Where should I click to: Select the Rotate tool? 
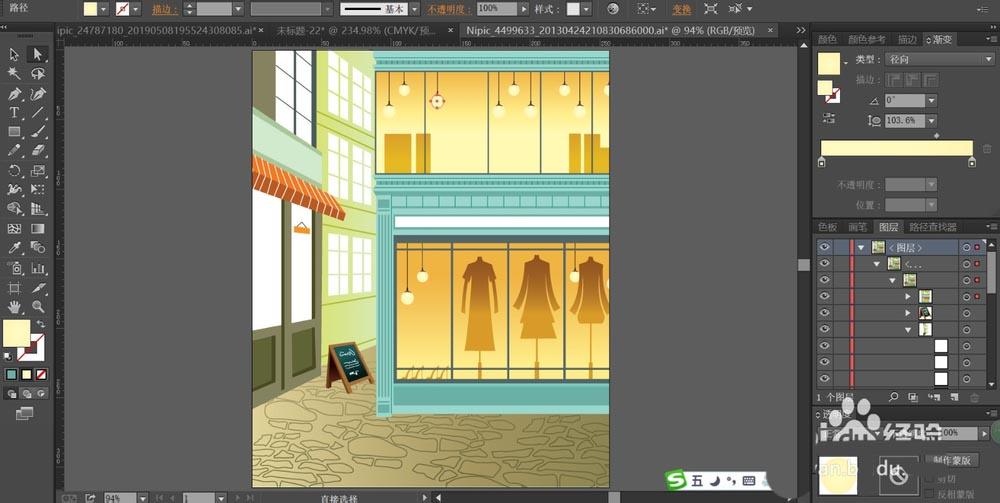15,171
